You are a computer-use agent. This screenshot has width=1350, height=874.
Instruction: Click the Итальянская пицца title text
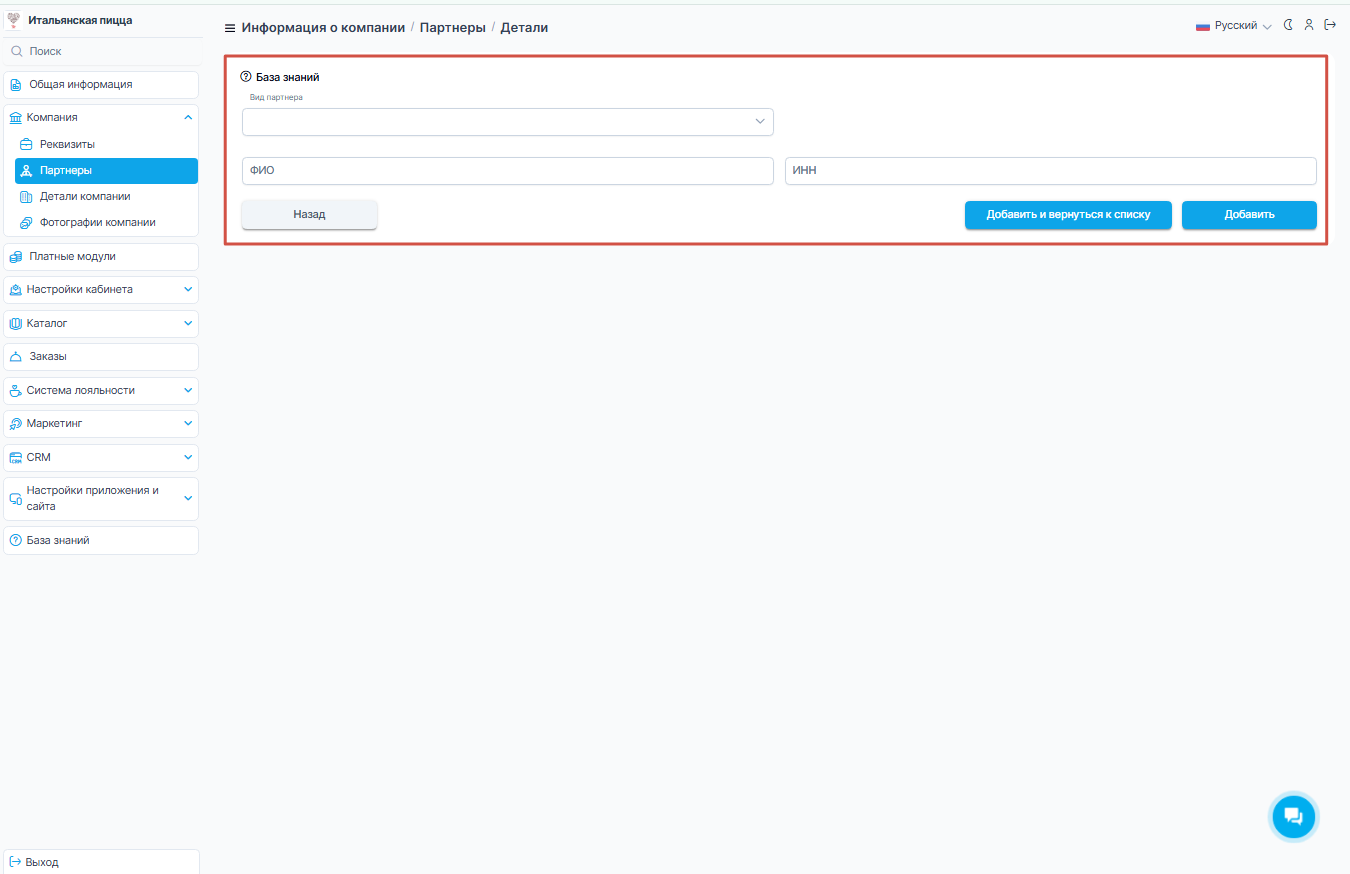pyautogui.click(x=80, y=20)
